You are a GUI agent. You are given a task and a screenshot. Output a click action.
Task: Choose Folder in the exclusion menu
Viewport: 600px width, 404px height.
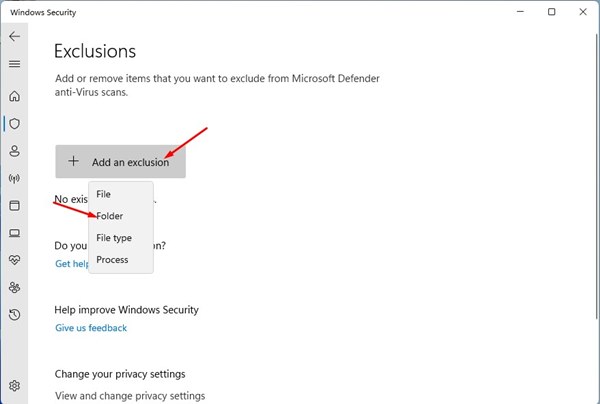[109, 216]
